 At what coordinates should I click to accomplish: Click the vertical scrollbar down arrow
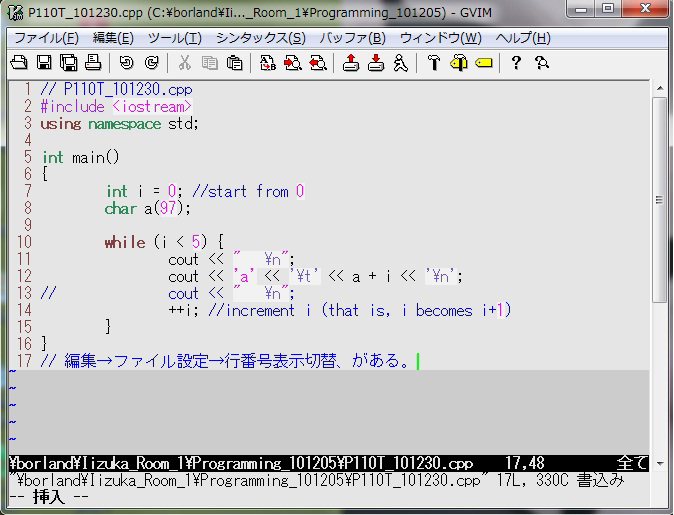[x=660, y=464]
